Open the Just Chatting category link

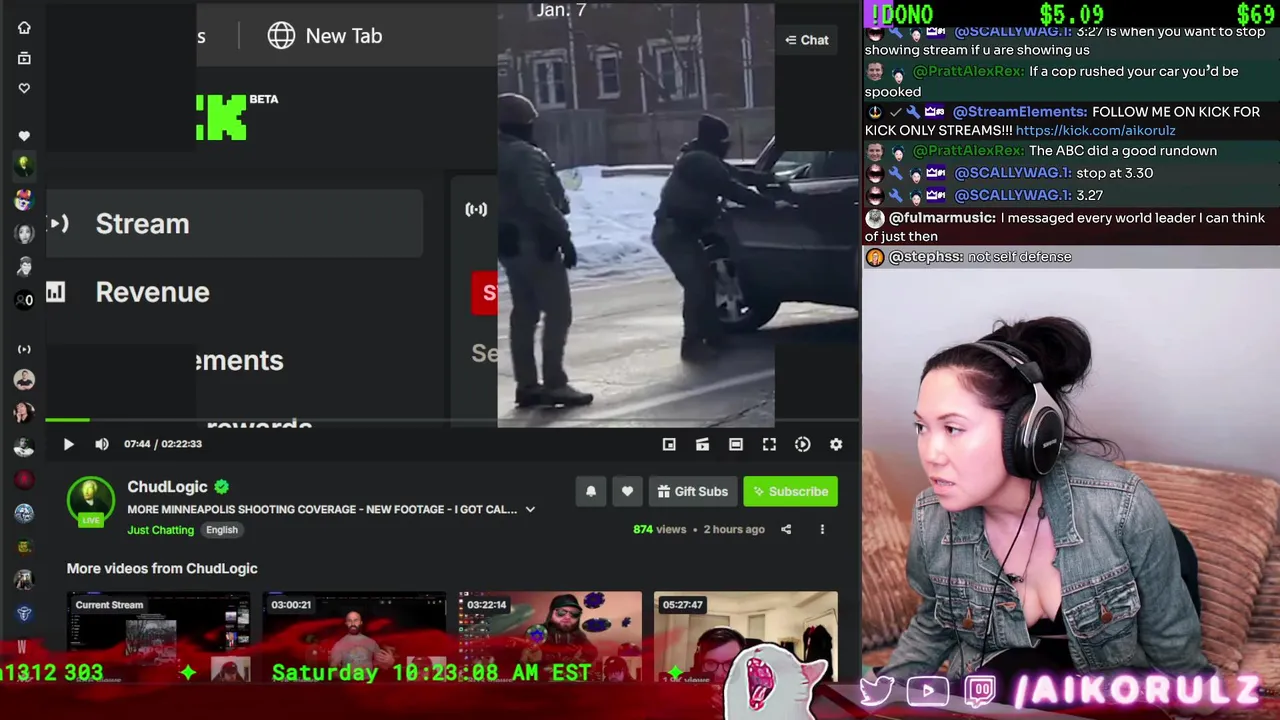[x=160, y=530]
